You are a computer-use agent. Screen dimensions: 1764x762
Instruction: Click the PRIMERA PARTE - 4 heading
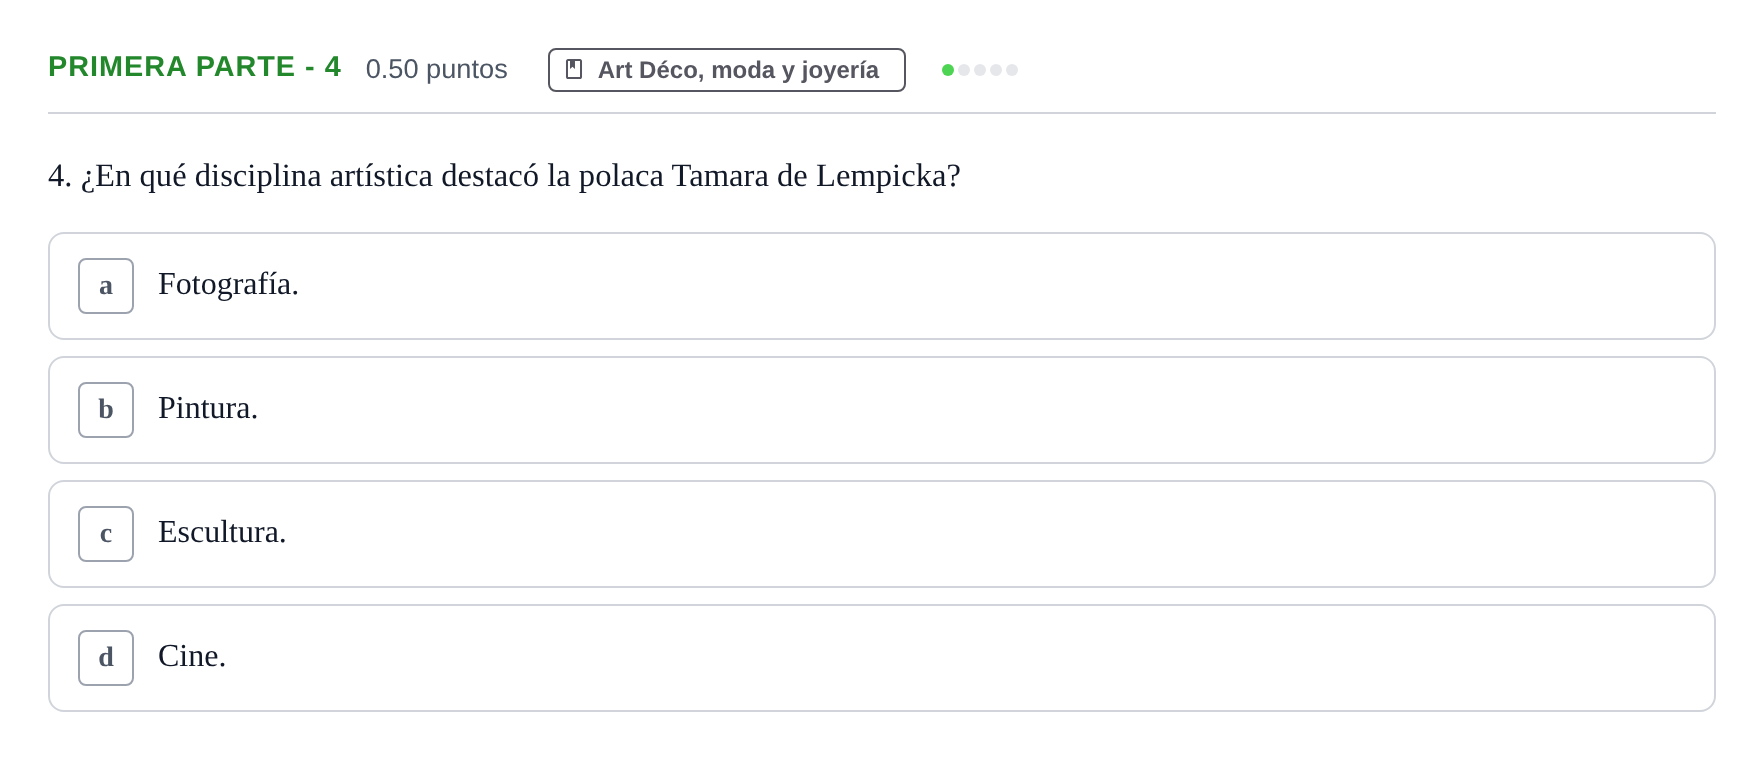point(195,67)
